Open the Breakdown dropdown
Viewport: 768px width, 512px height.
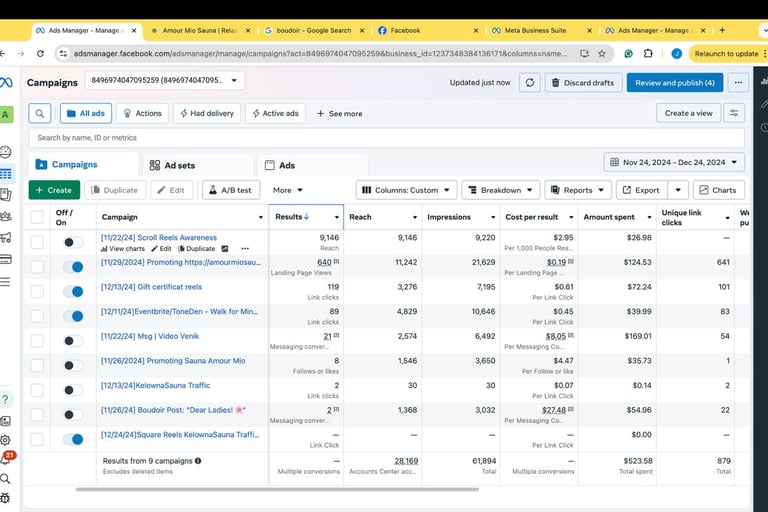click(501, 190)
